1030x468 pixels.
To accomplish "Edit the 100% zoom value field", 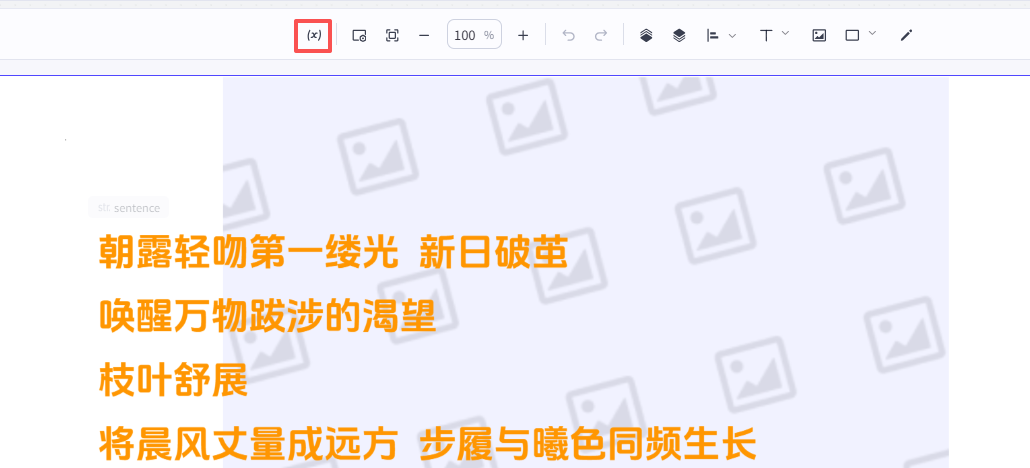I will tap(474, 35).
